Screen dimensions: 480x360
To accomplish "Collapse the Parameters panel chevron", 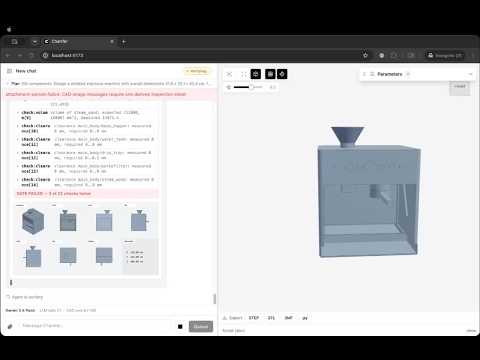I will (470, 74).
